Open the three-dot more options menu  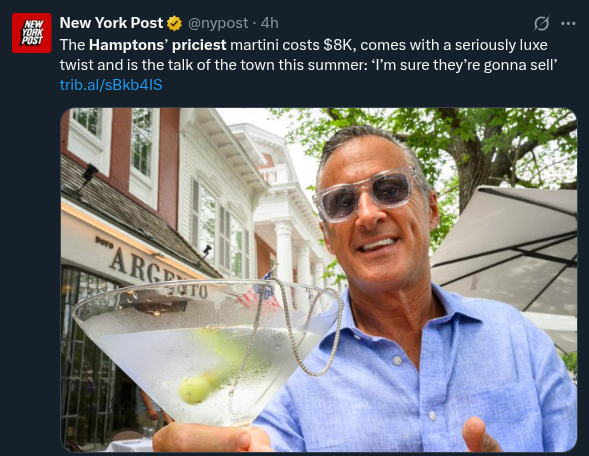568,23
